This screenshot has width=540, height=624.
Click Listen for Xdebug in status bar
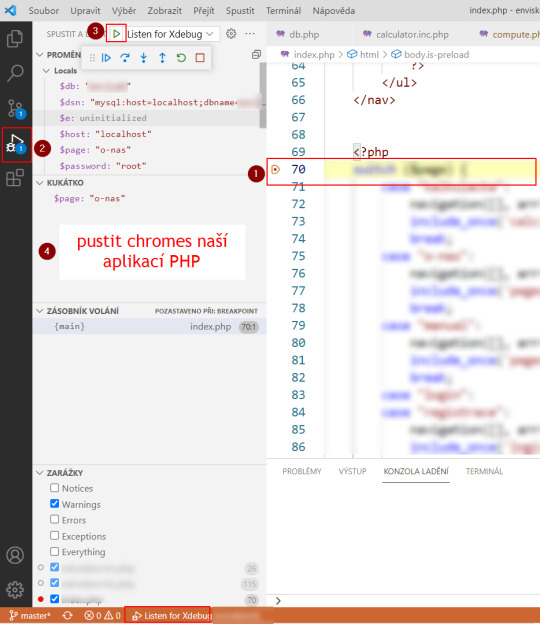click(x=170, y=615)
